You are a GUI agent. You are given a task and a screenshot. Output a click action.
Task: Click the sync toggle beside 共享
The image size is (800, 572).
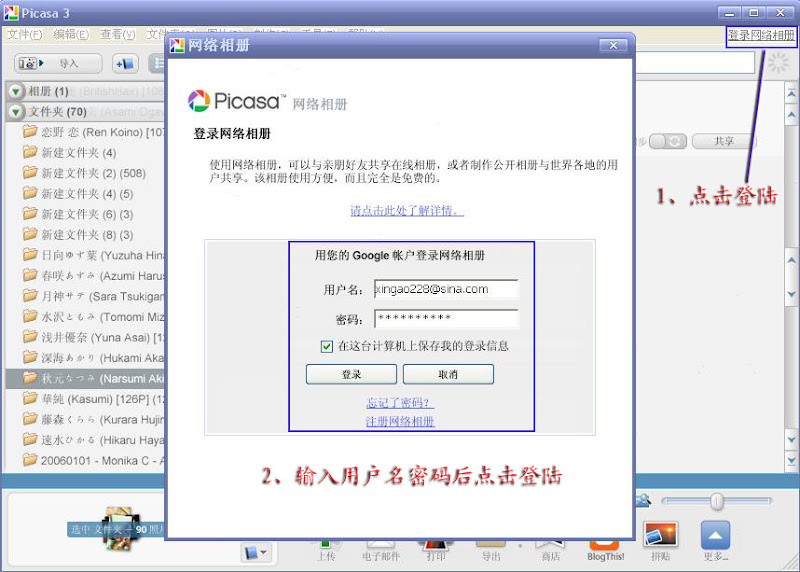pos(667,141)
